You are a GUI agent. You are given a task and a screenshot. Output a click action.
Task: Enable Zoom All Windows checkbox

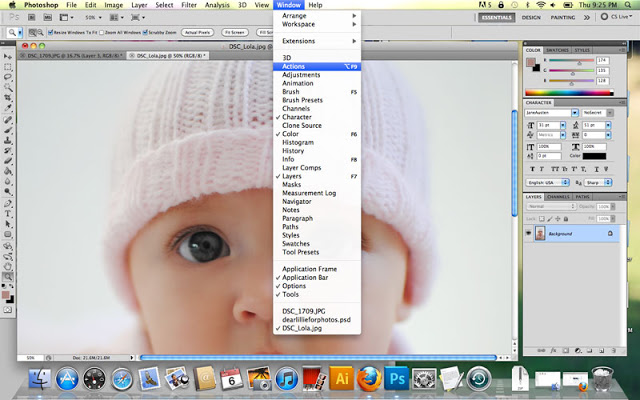pos(102,32)
